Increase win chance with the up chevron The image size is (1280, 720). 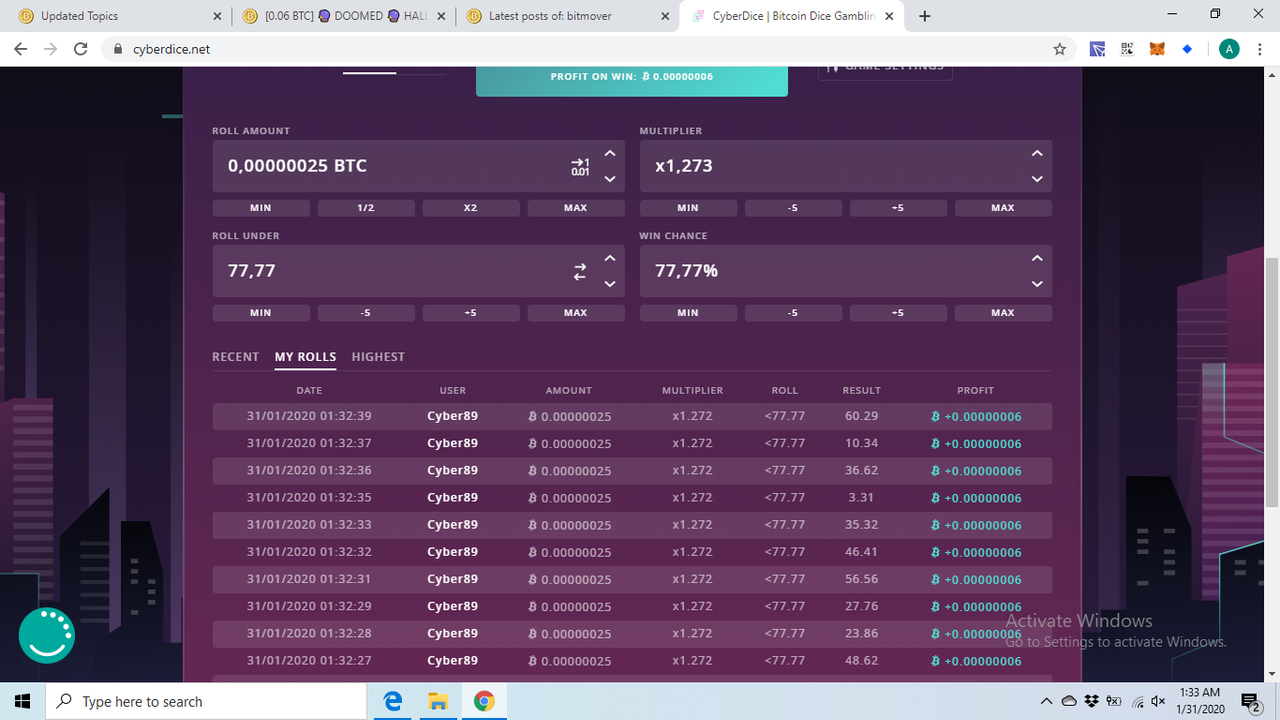[x=1037, y=258]
